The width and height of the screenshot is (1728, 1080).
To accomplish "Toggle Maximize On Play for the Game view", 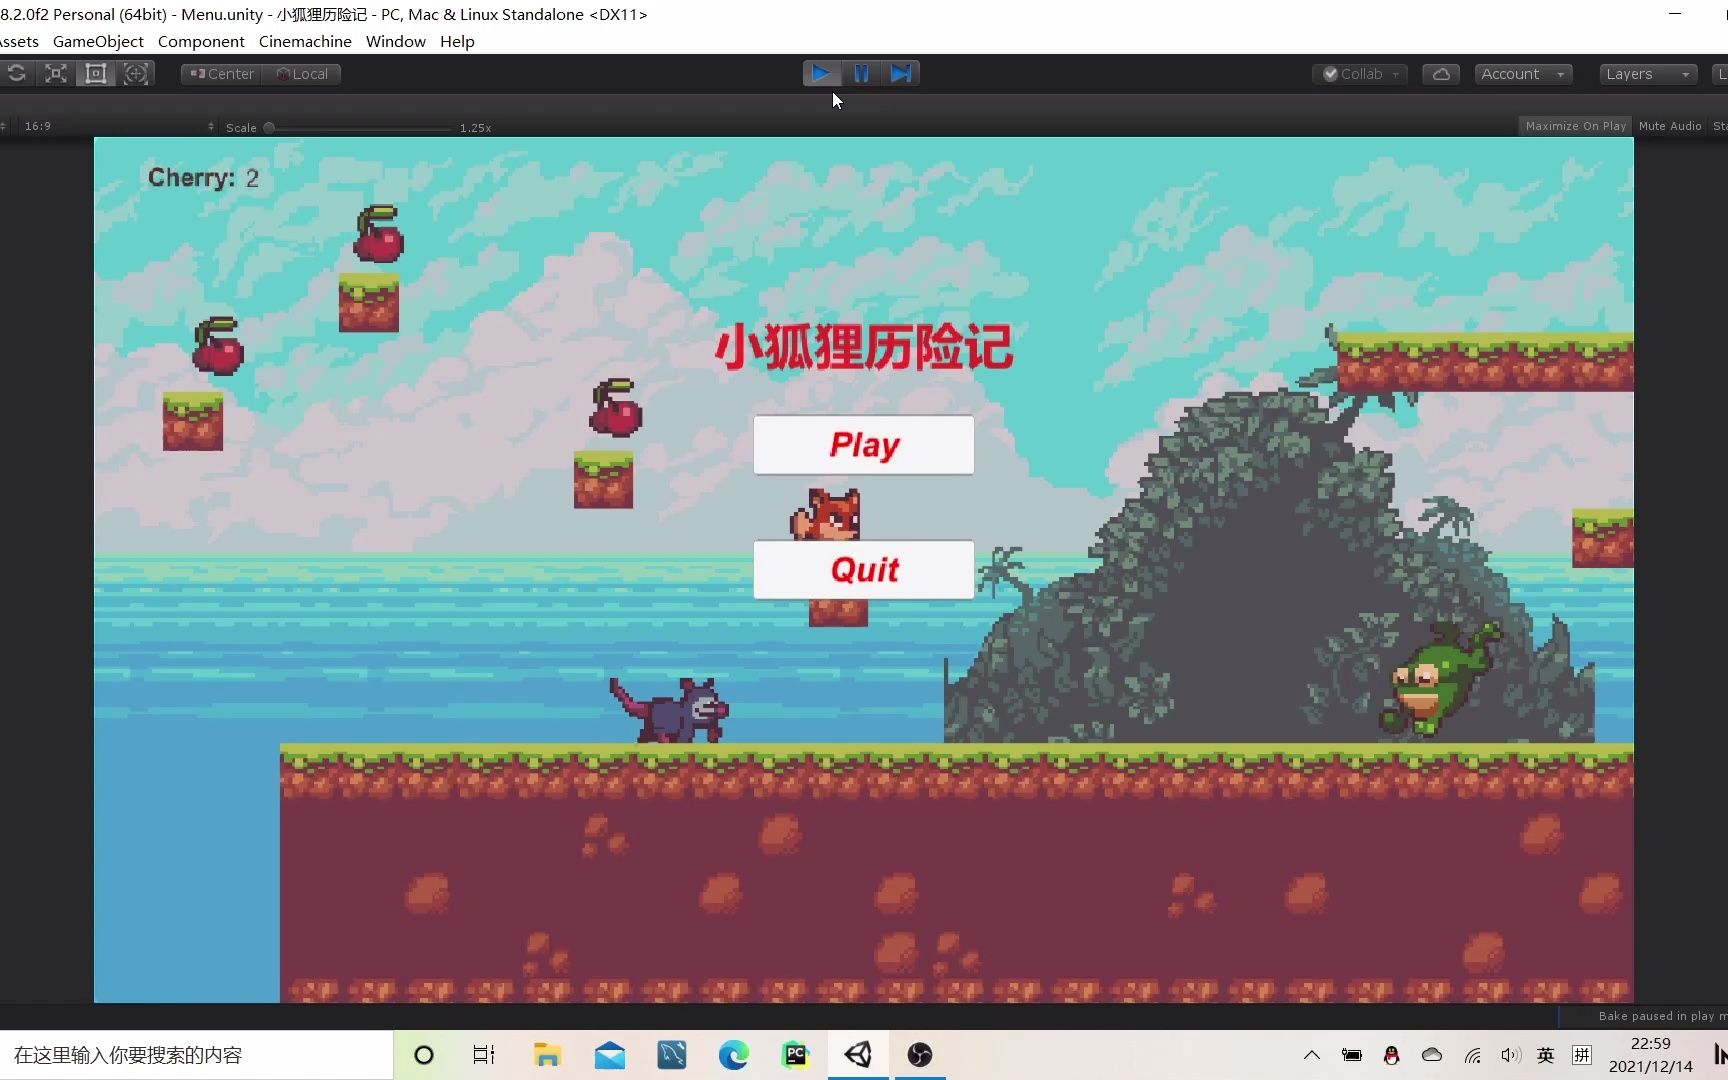I will point(1575,125).
